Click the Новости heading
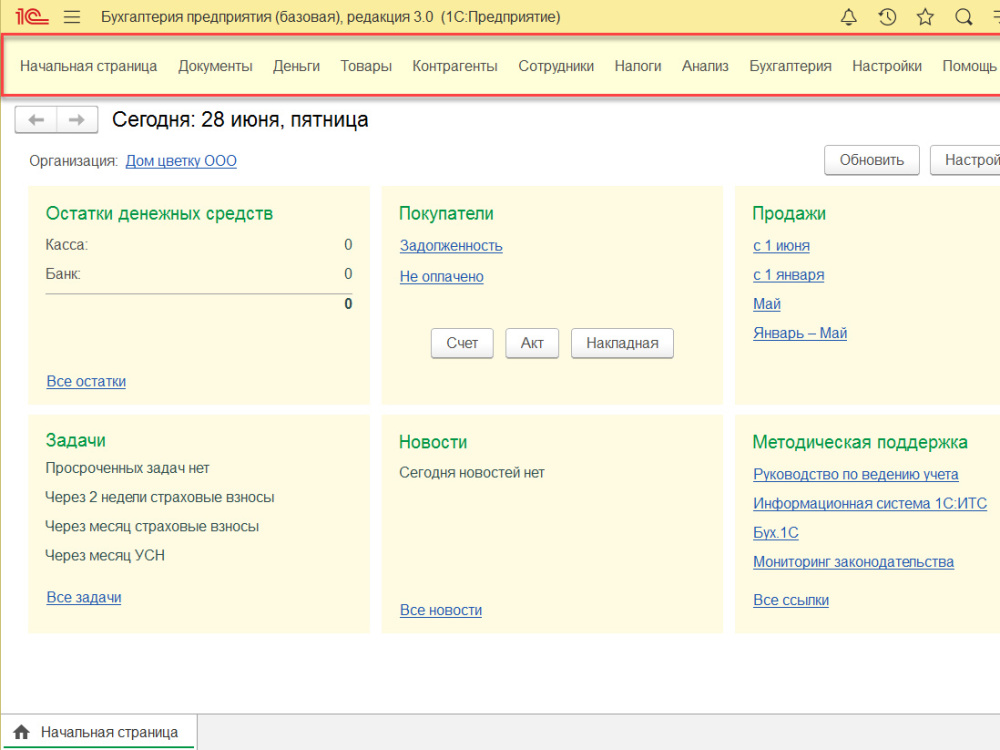 433,442
